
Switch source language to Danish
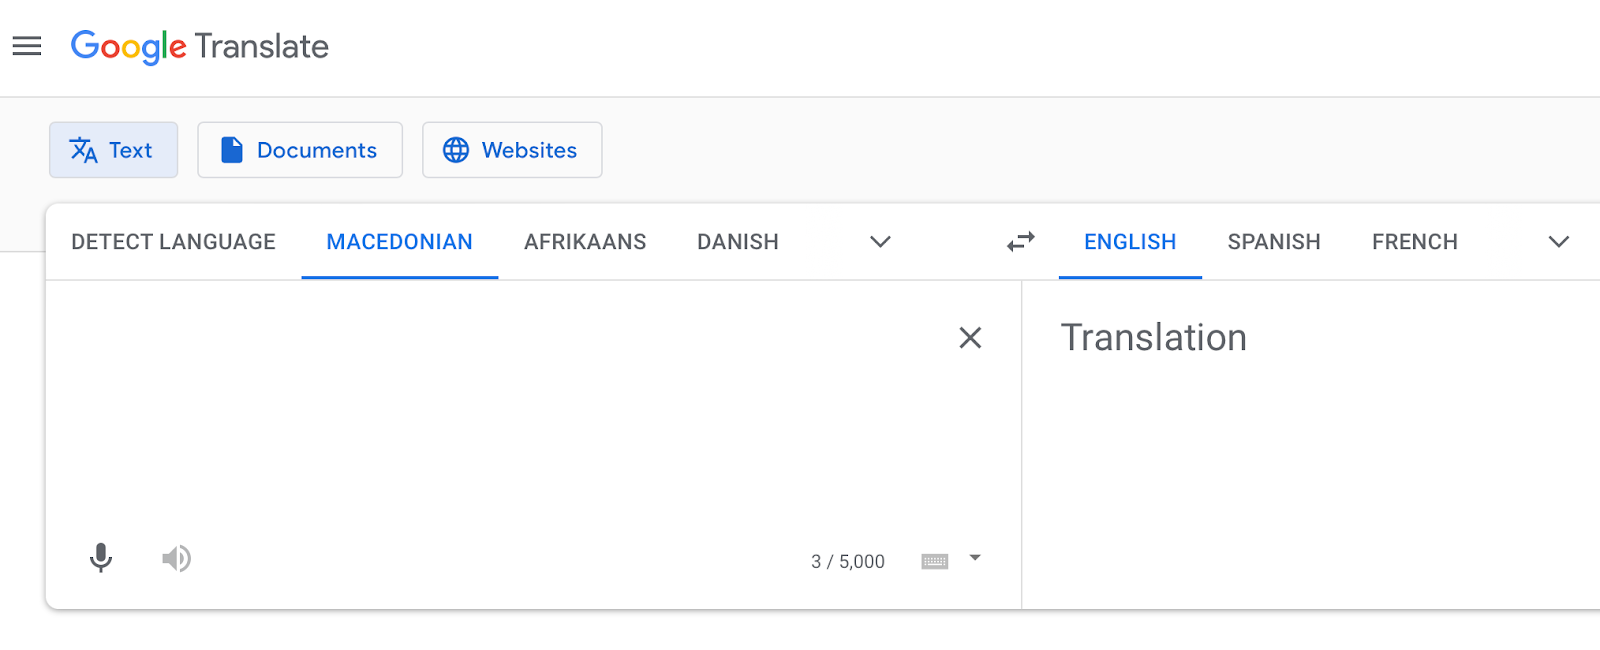(x=738, y=242)
